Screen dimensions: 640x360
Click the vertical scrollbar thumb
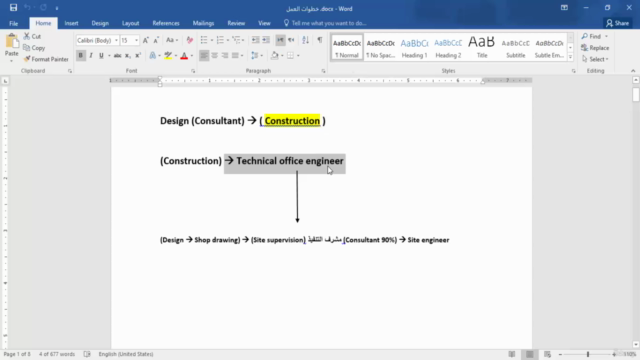(x=636, y=95)
